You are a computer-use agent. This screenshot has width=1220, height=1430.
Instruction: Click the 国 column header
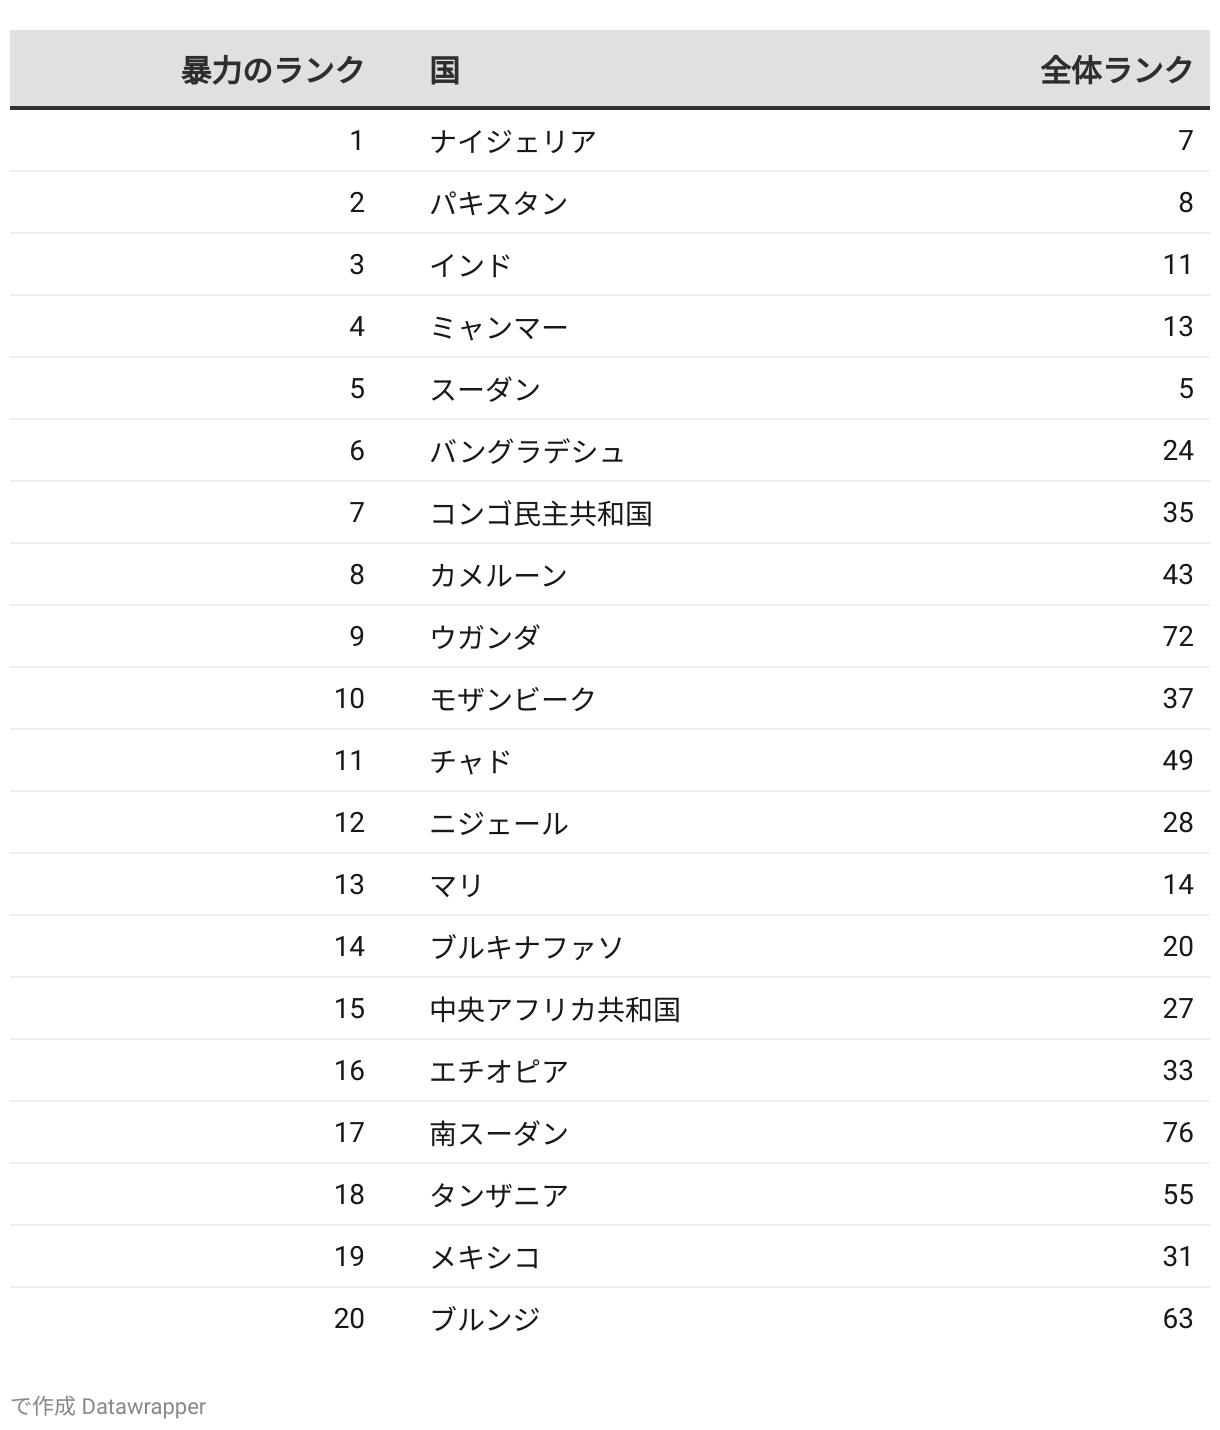[444, 70]
